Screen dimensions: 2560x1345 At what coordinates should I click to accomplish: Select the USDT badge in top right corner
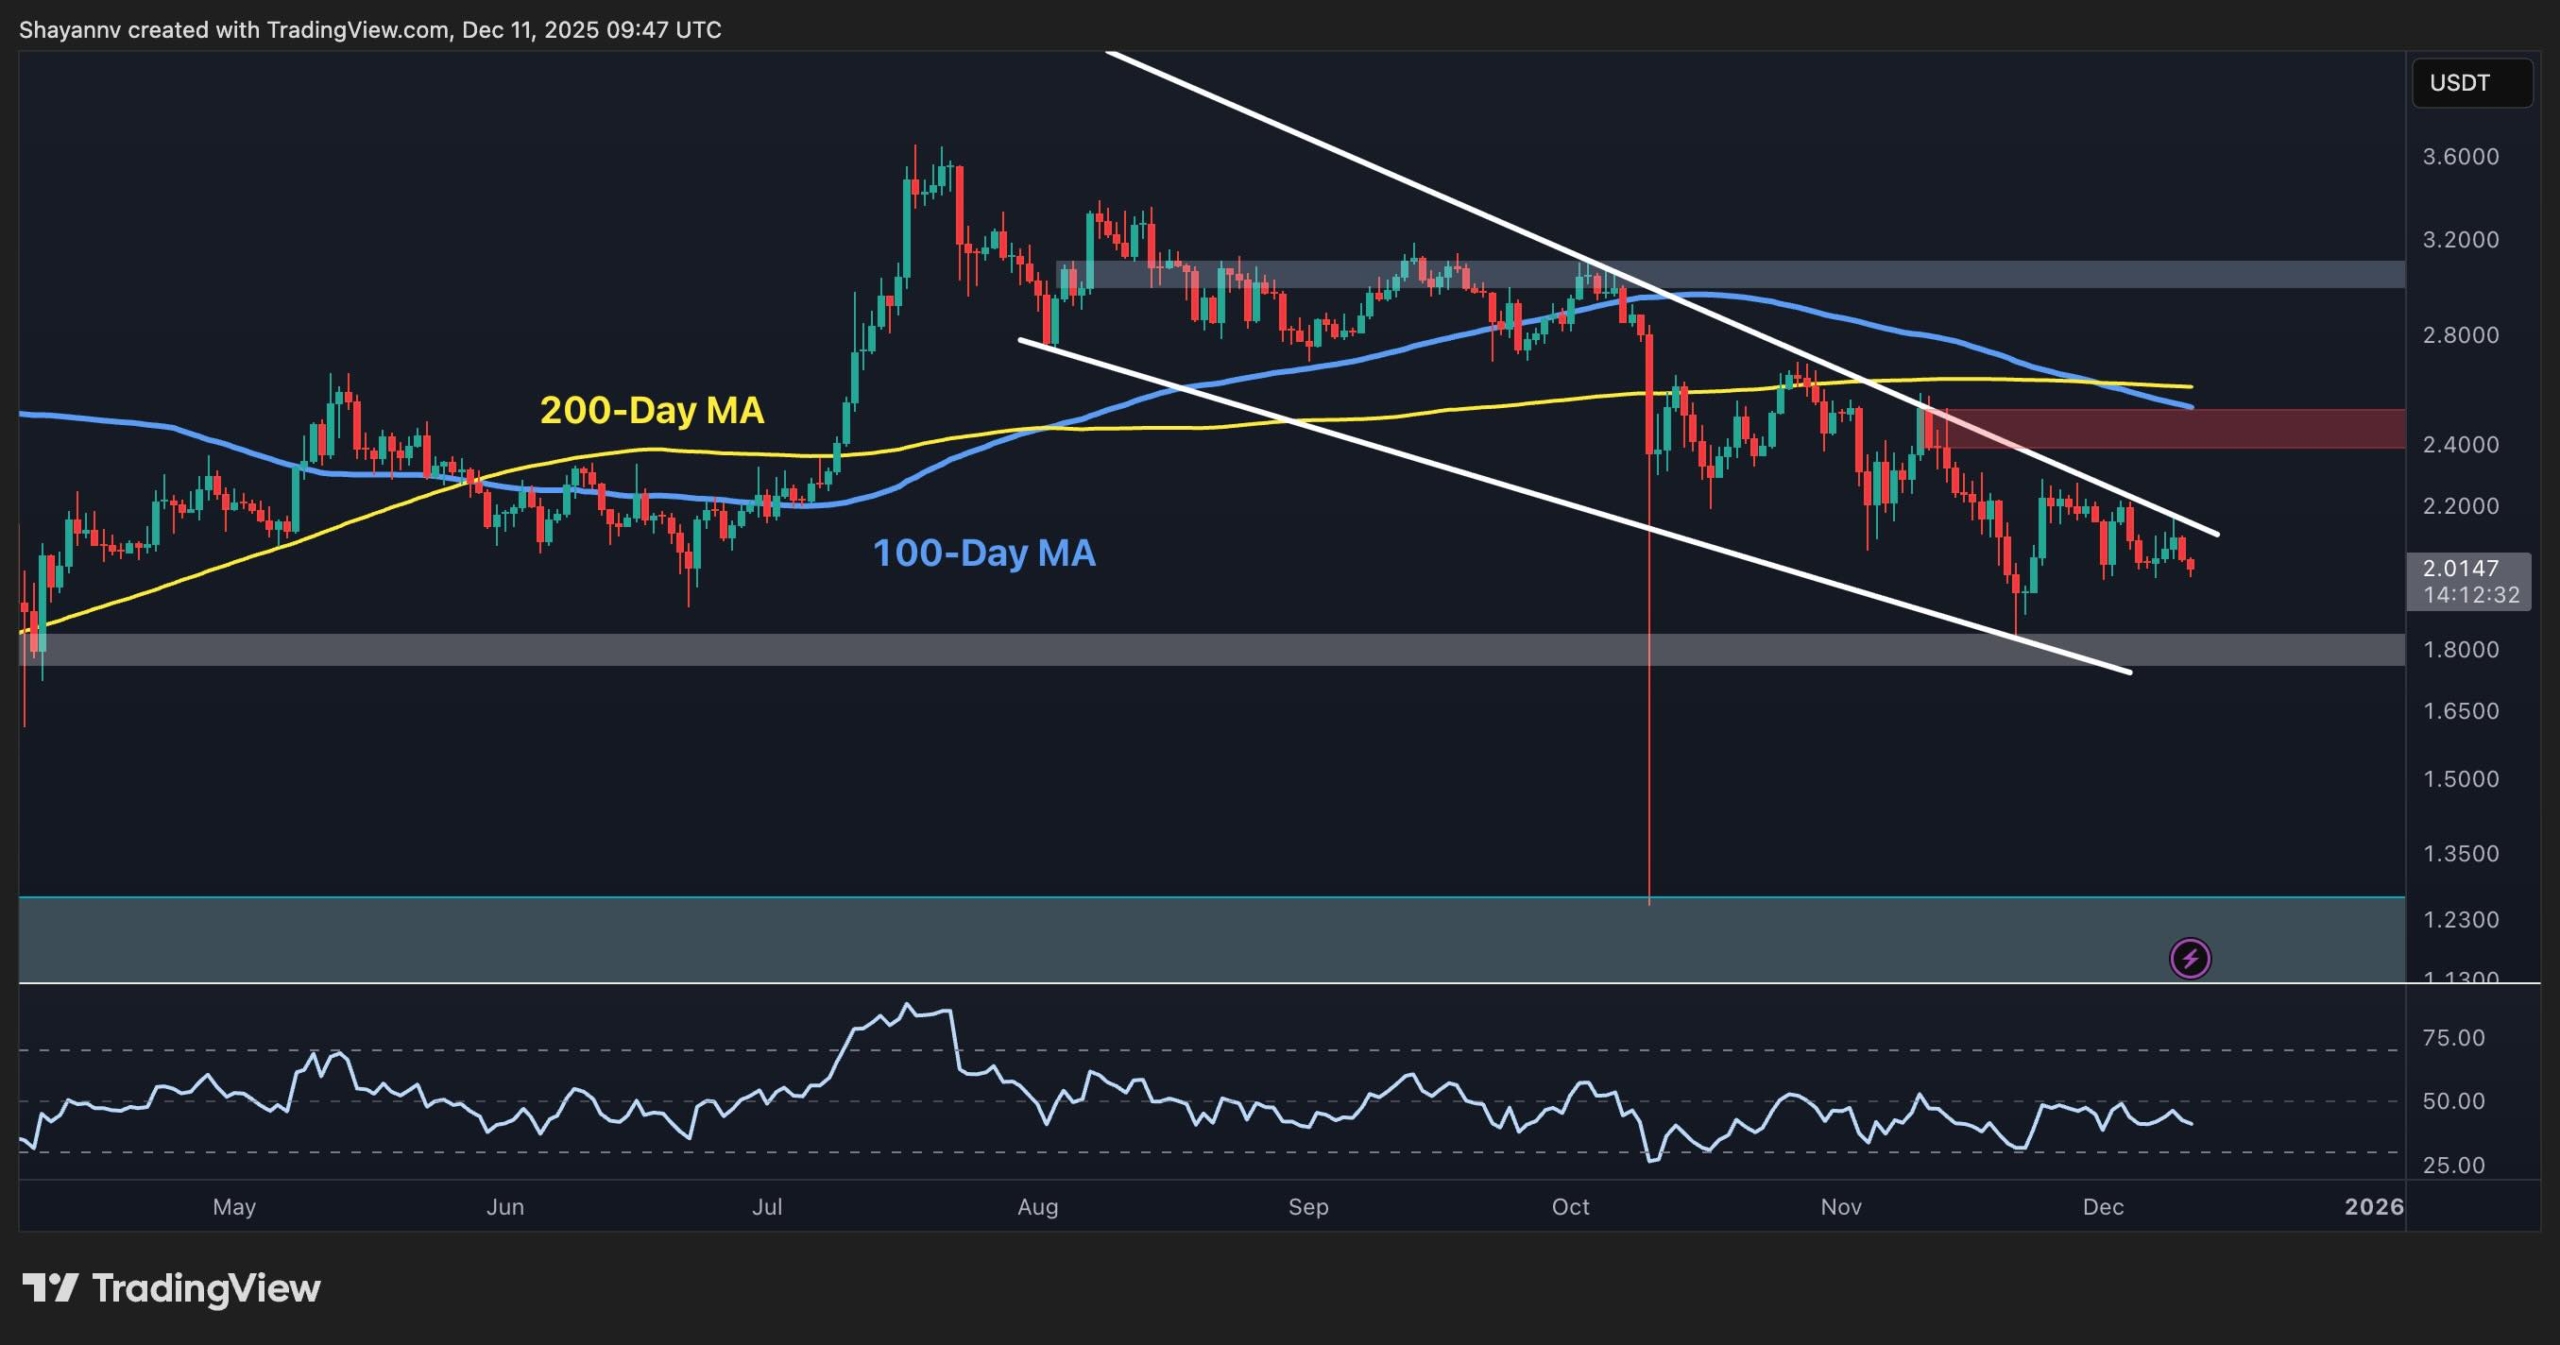[x=2472, y=83]
